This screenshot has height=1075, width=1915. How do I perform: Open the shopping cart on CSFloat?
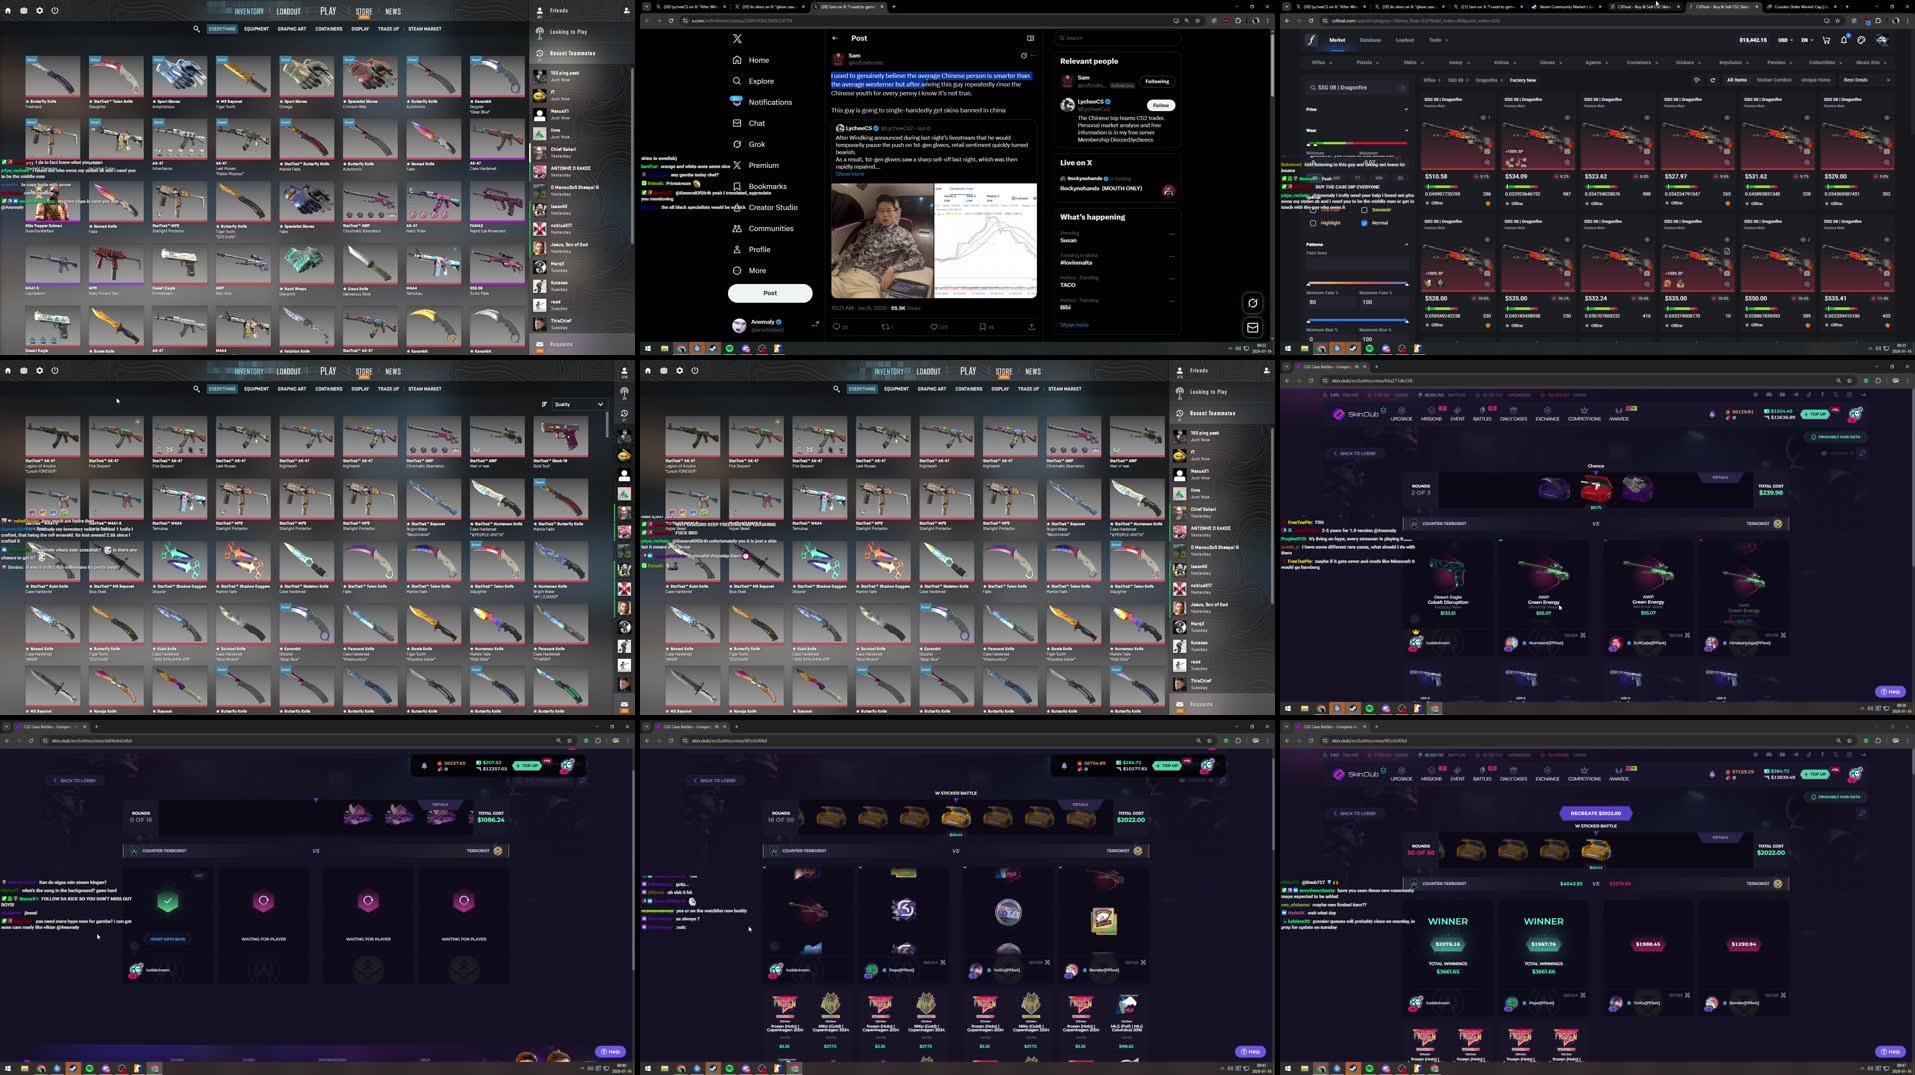[x=1826, y=41]
